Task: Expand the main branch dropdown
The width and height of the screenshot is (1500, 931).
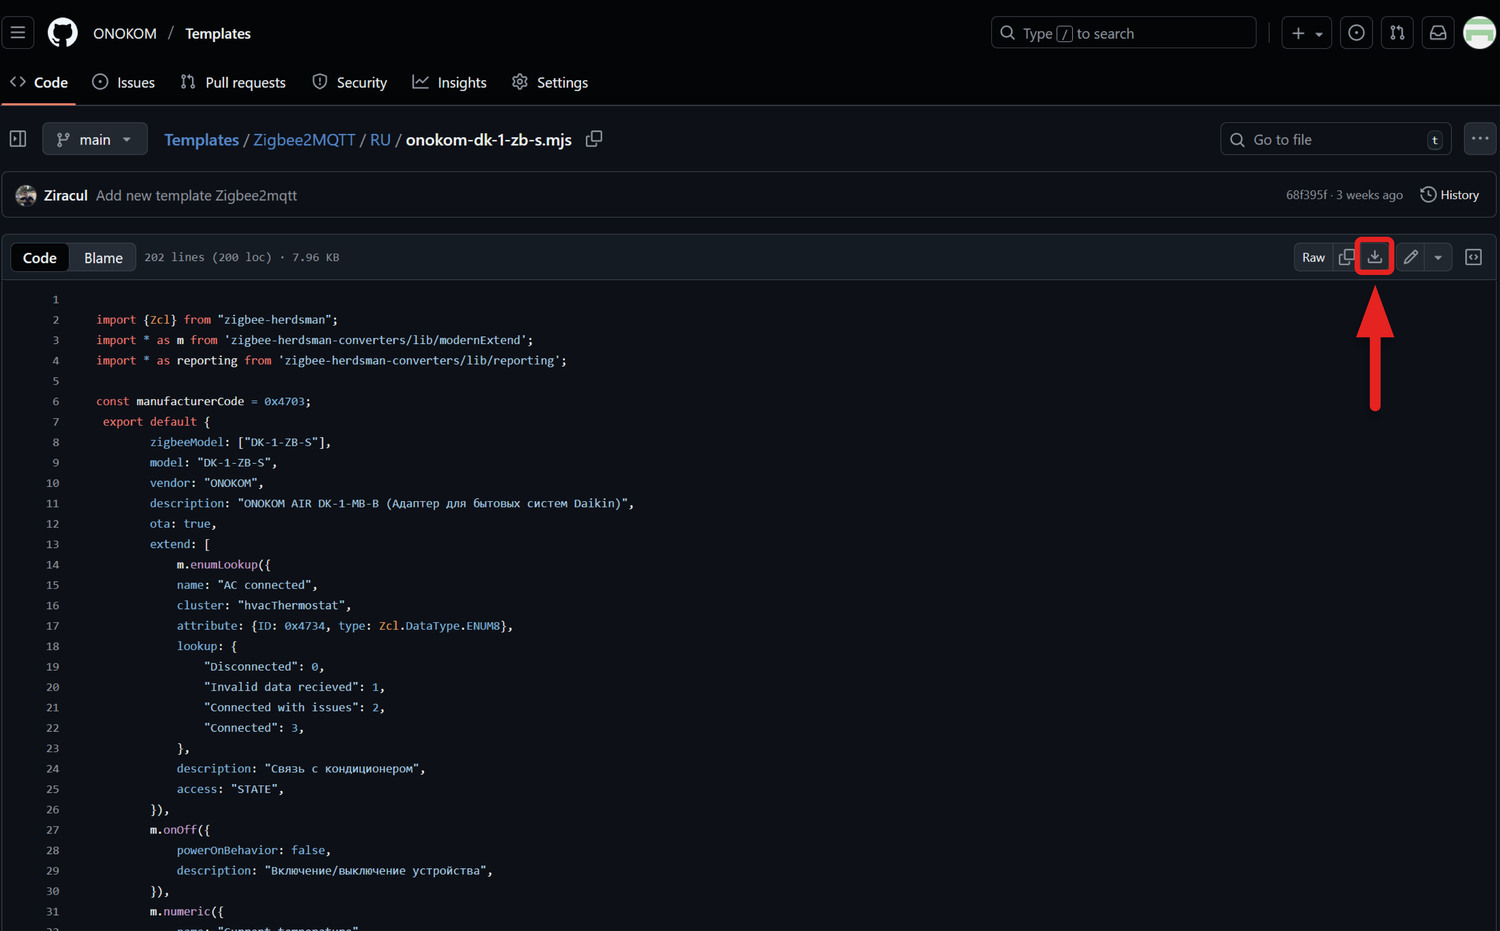Action: coord(95,139)
